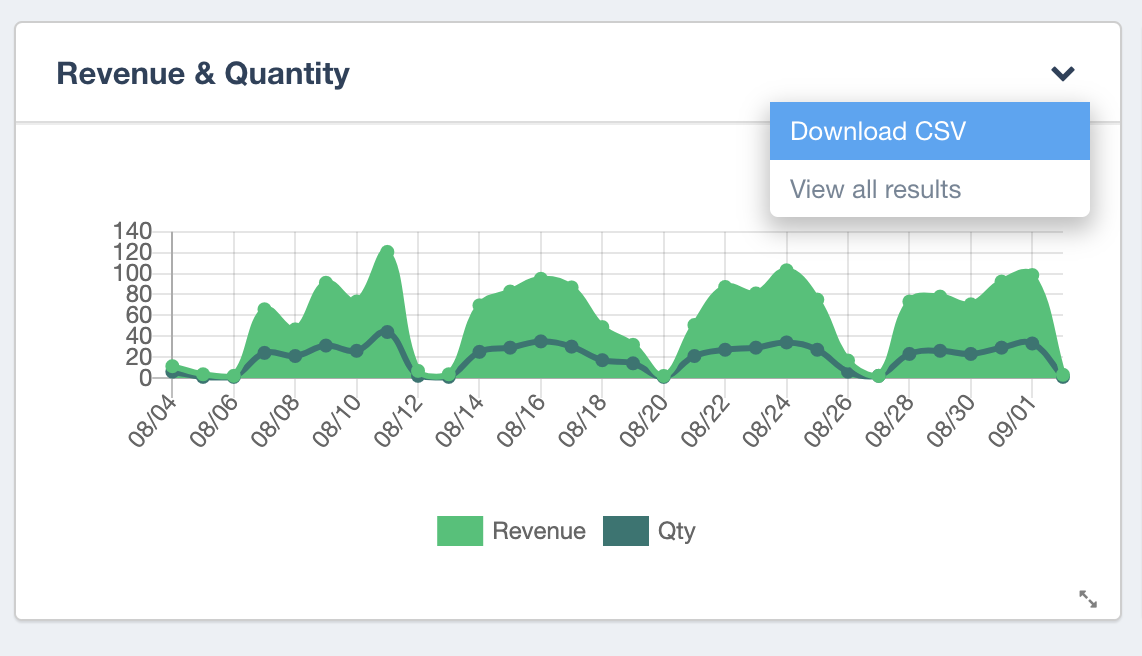The image size is (1142, 656).
Task: Toggle Qty series via its legend label
Action: click(676, 531)
